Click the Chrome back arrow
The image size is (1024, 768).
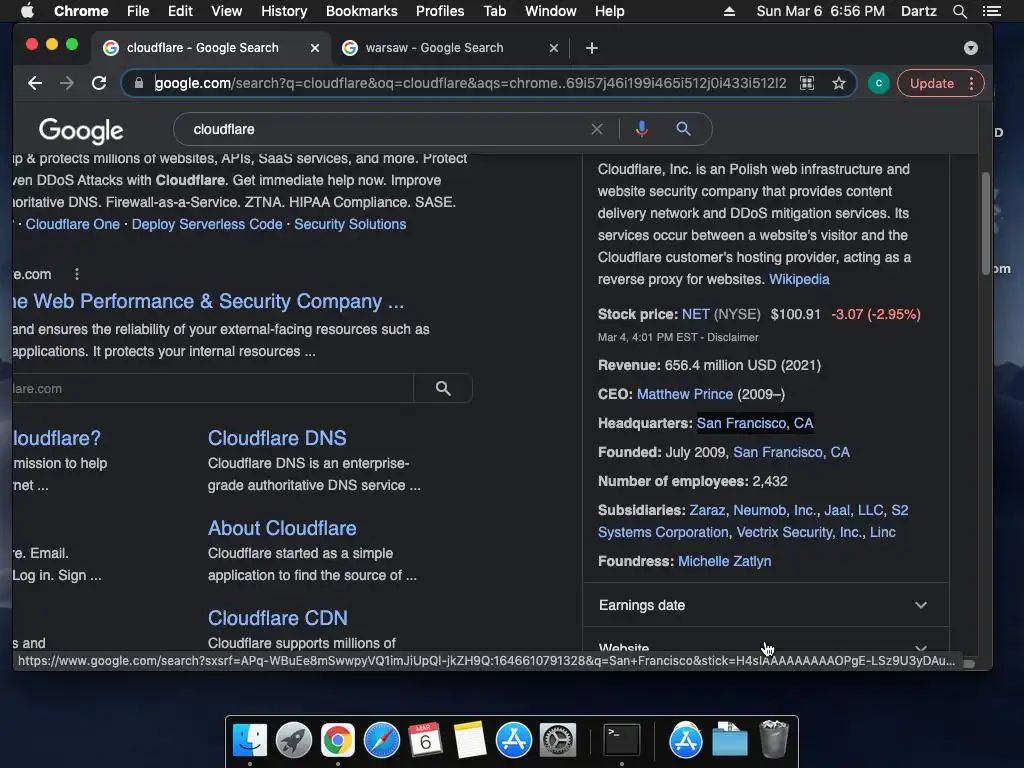click(35, 83)
